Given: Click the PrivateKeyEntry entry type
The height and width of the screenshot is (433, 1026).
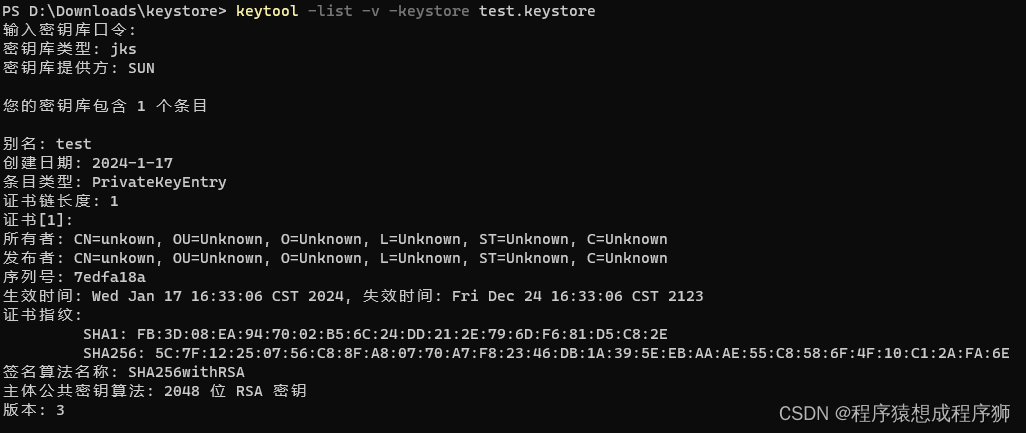Looking at the screenshot, I should tap(159, 182).
